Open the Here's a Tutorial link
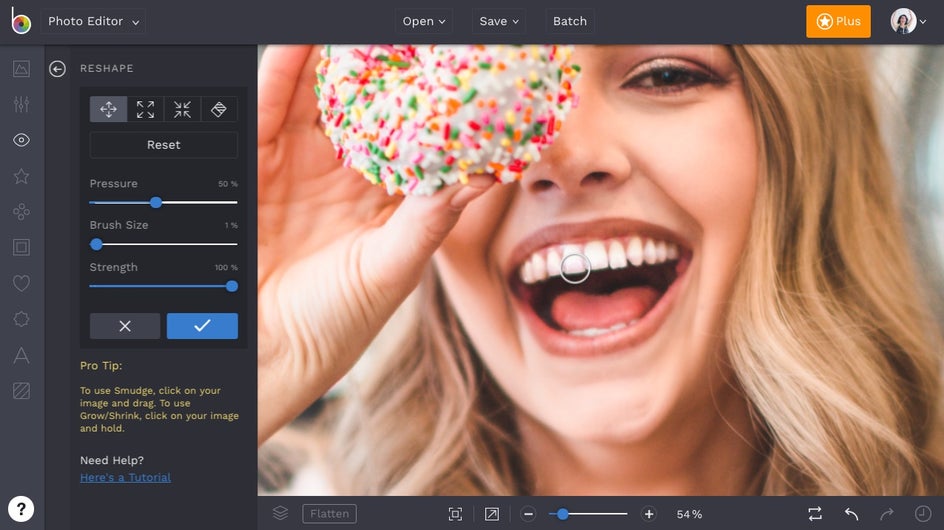The height and width of the screenshot is (530, 944). click(125, 478)
